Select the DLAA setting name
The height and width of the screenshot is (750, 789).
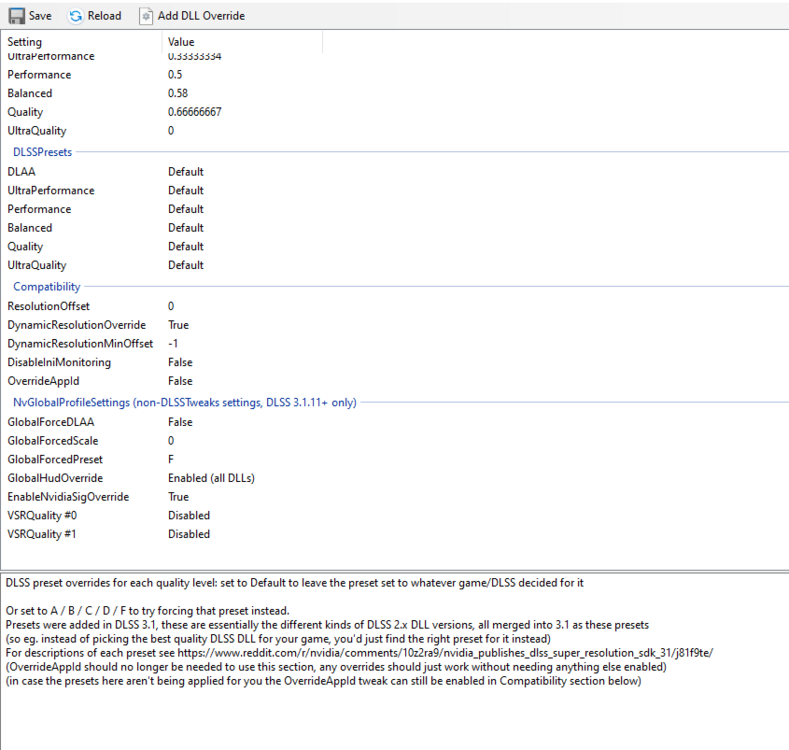pyautogui.click(x=21, y=172)
